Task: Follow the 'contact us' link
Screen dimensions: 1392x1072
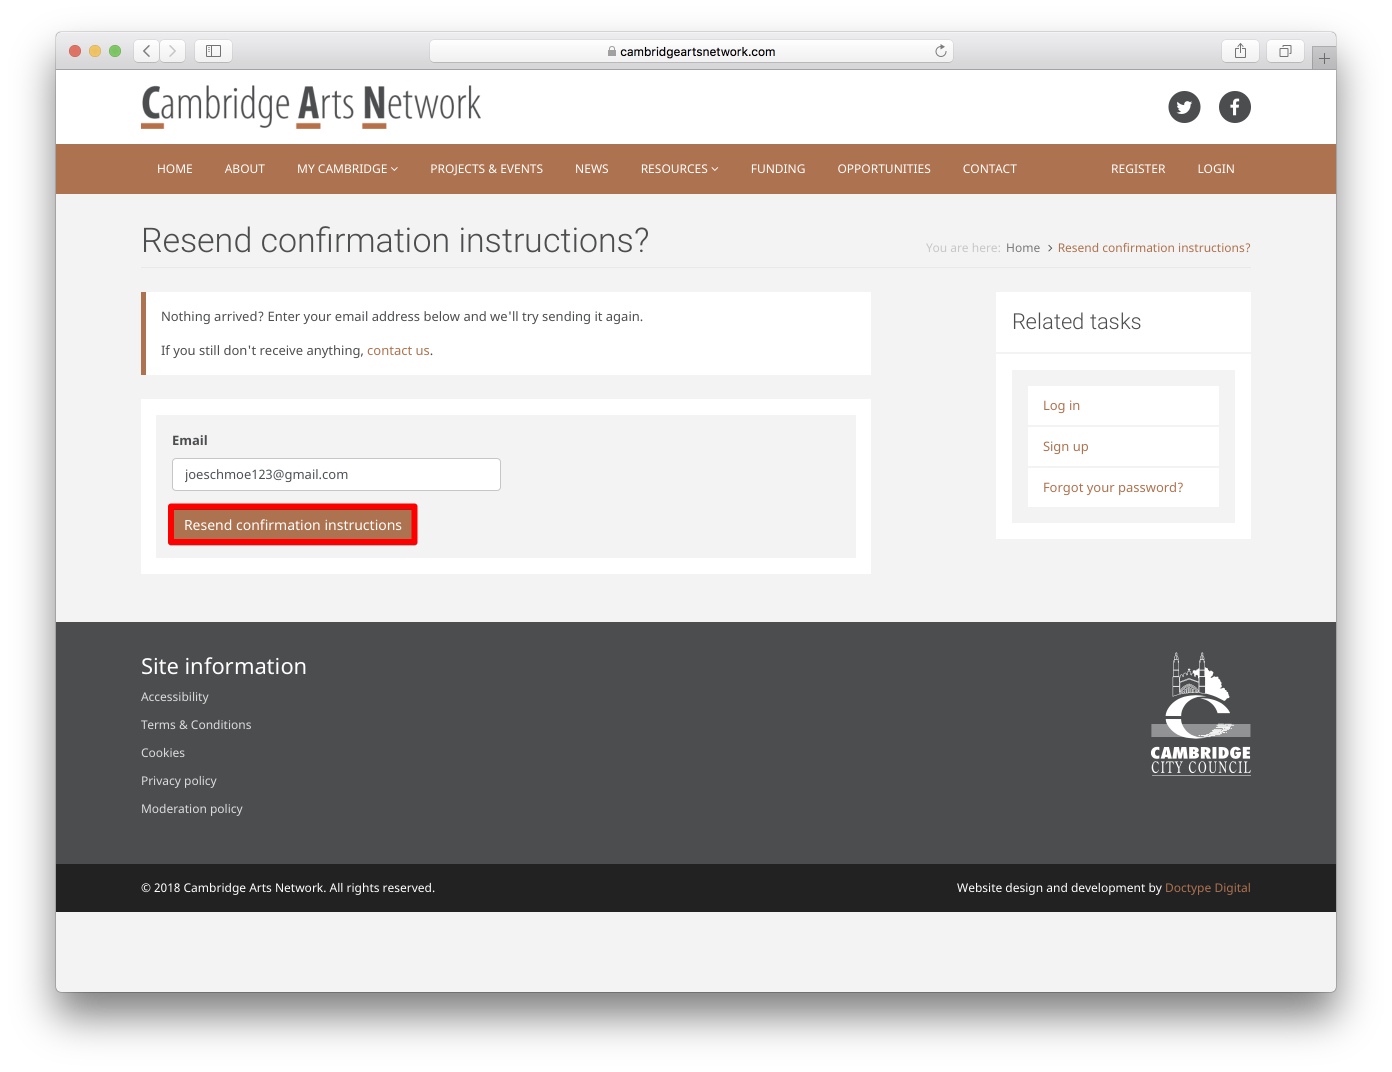Action: pyautogui.click(x=398, y=351)
